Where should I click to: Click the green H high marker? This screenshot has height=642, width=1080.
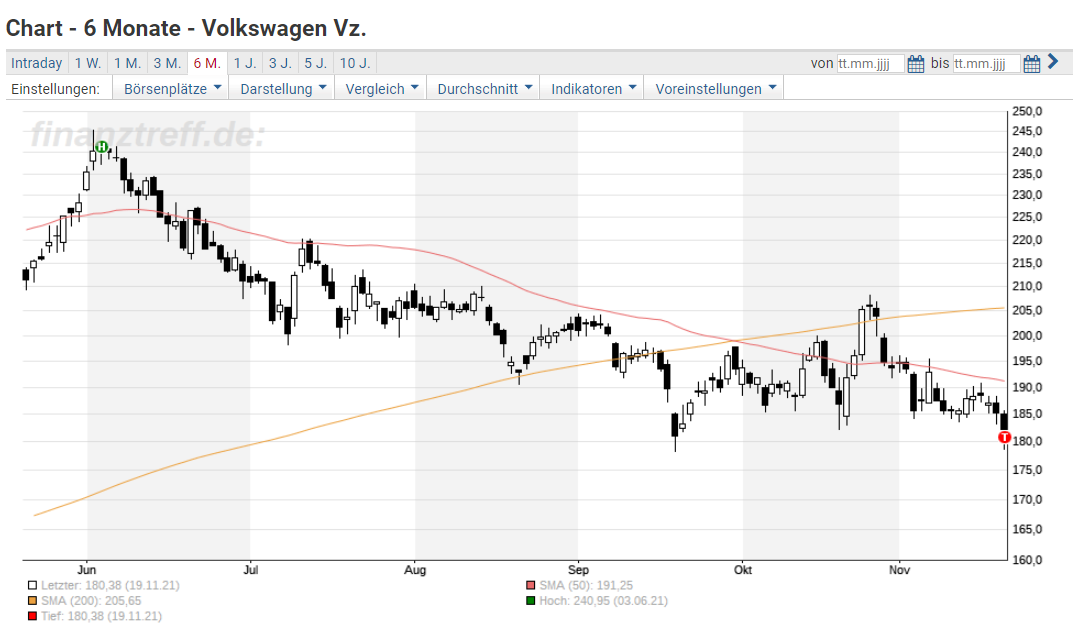pos(102,147)
